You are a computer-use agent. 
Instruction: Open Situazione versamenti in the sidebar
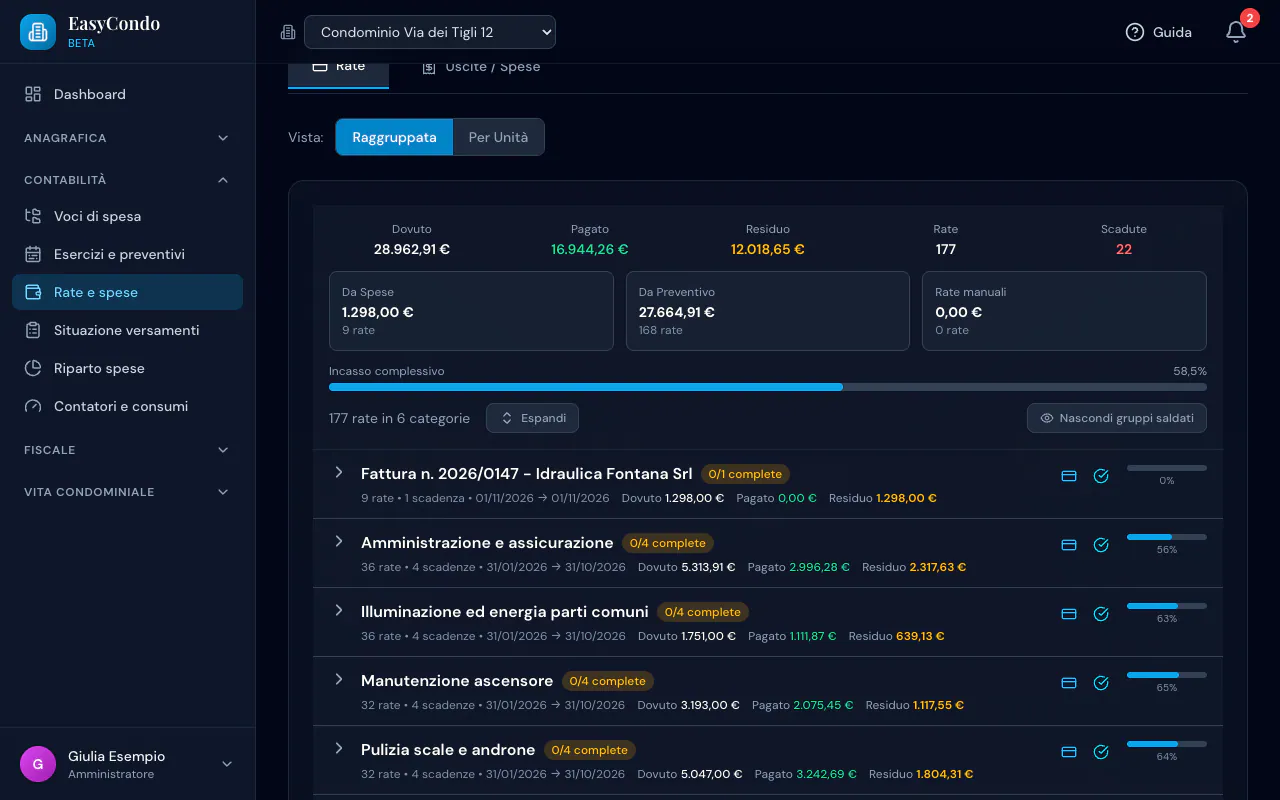click(127, 330)
